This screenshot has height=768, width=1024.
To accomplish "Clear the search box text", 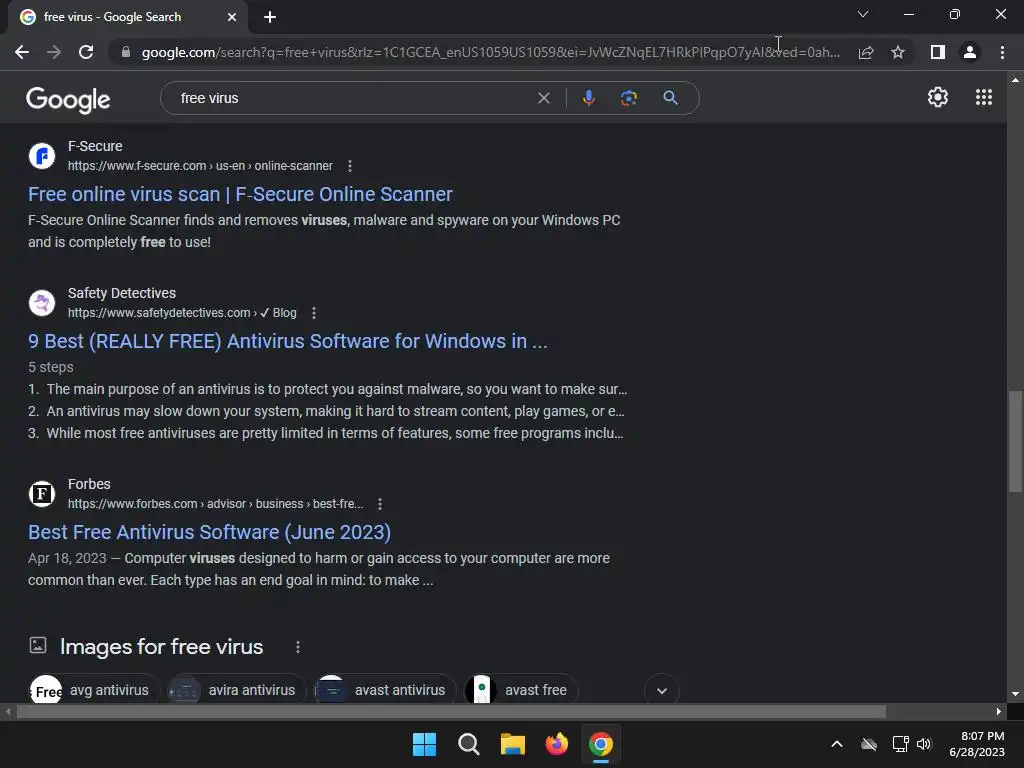I will 543,98.
